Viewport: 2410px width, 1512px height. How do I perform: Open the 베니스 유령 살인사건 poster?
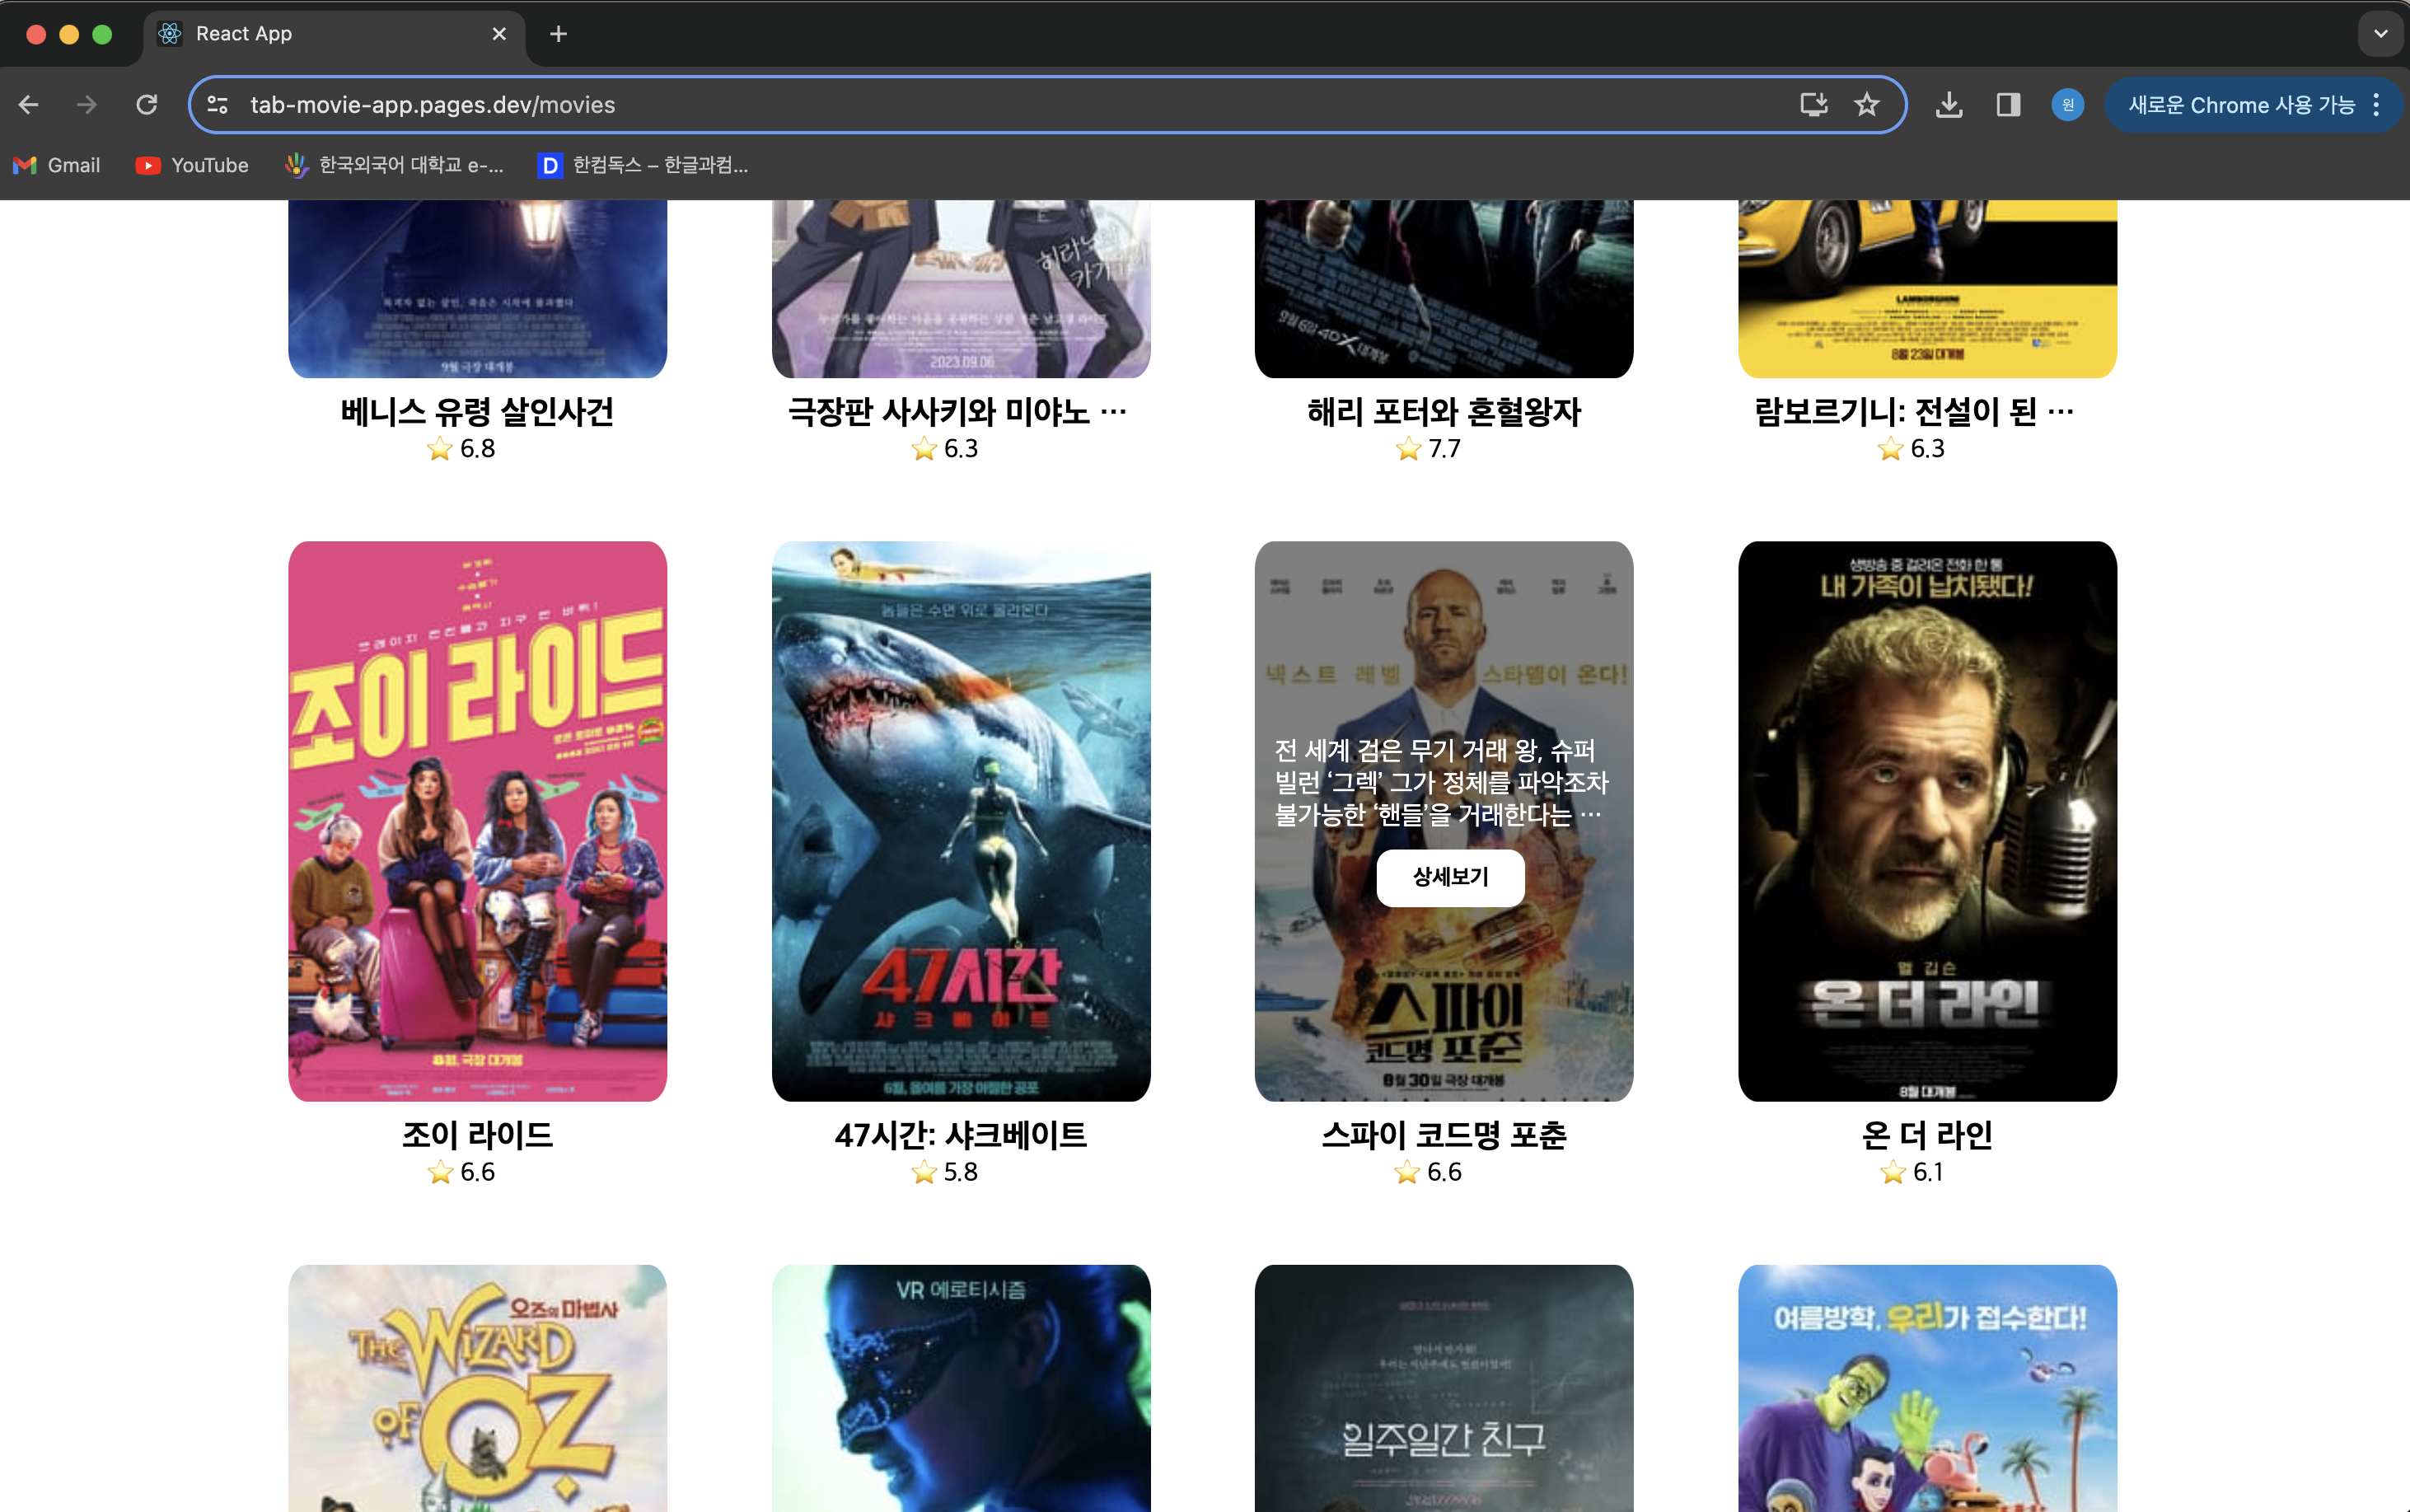477,289
